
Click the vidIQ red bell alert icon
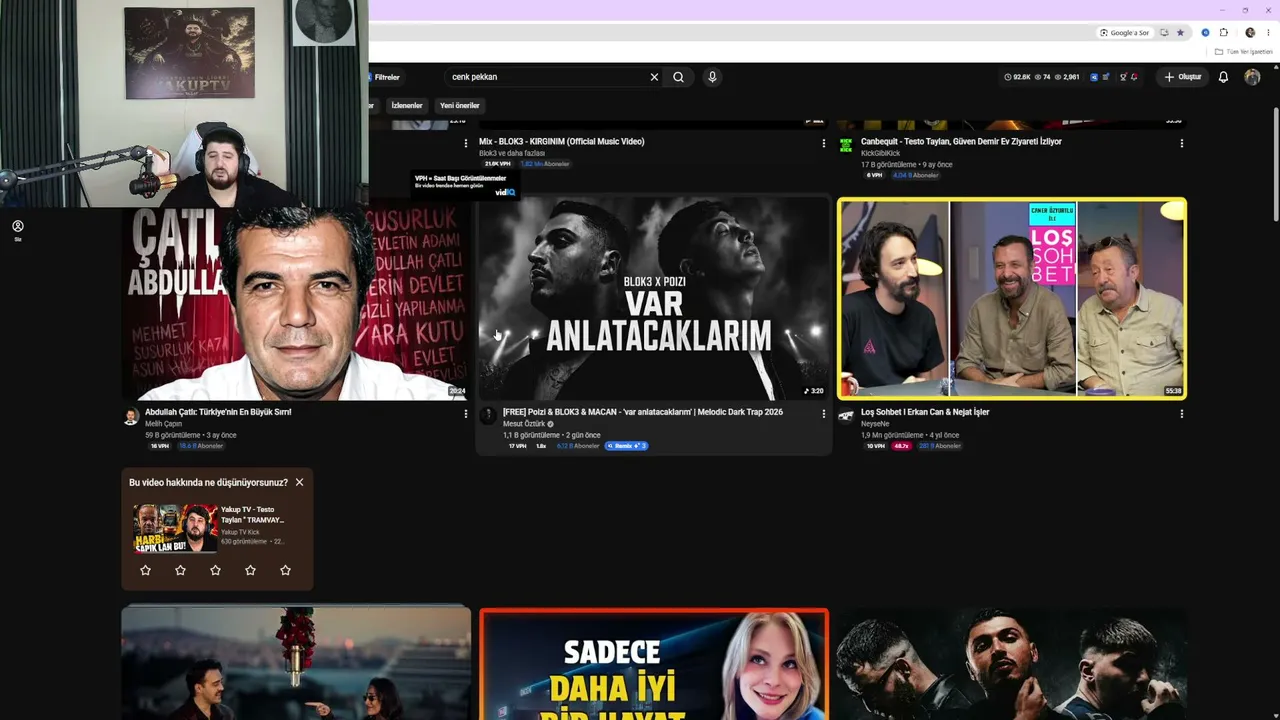(x=1134, y=77)
